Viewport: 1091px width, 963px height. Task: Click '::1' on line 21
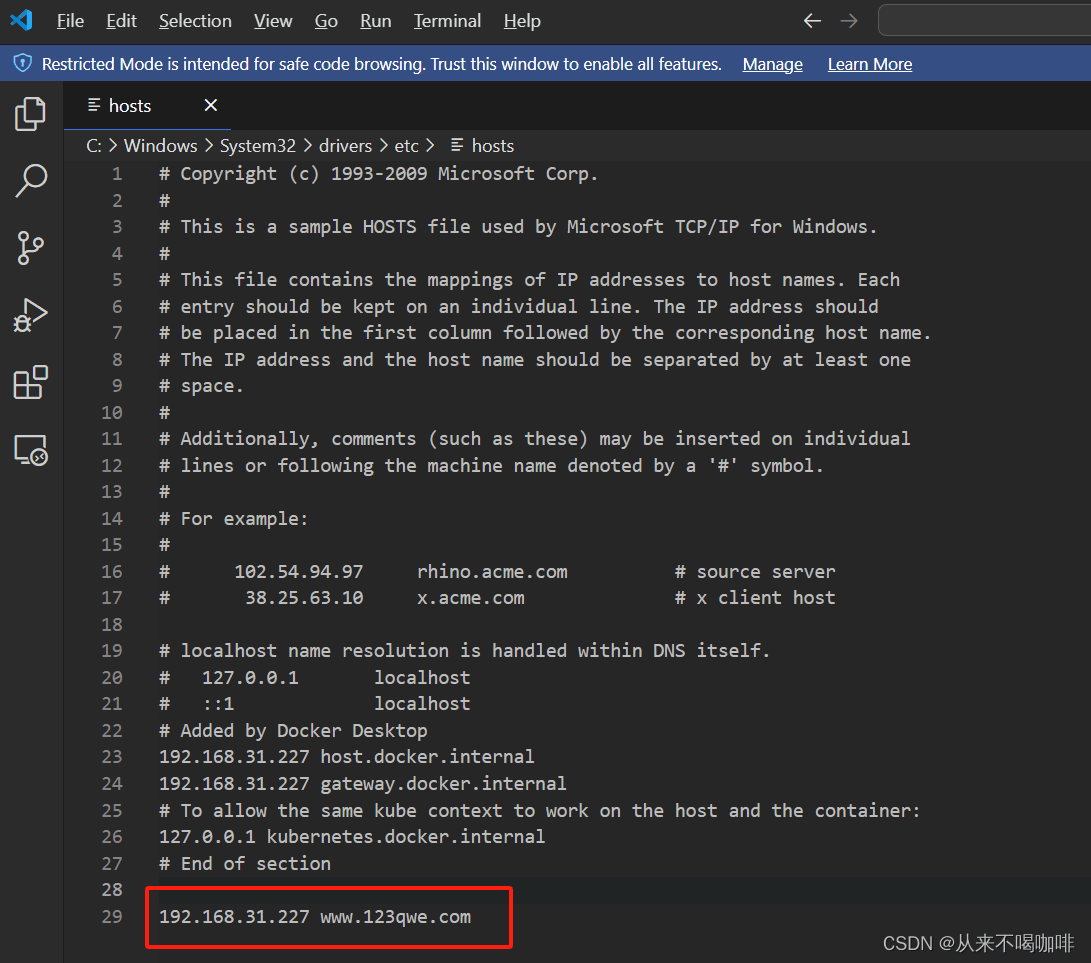click(218, 703)
